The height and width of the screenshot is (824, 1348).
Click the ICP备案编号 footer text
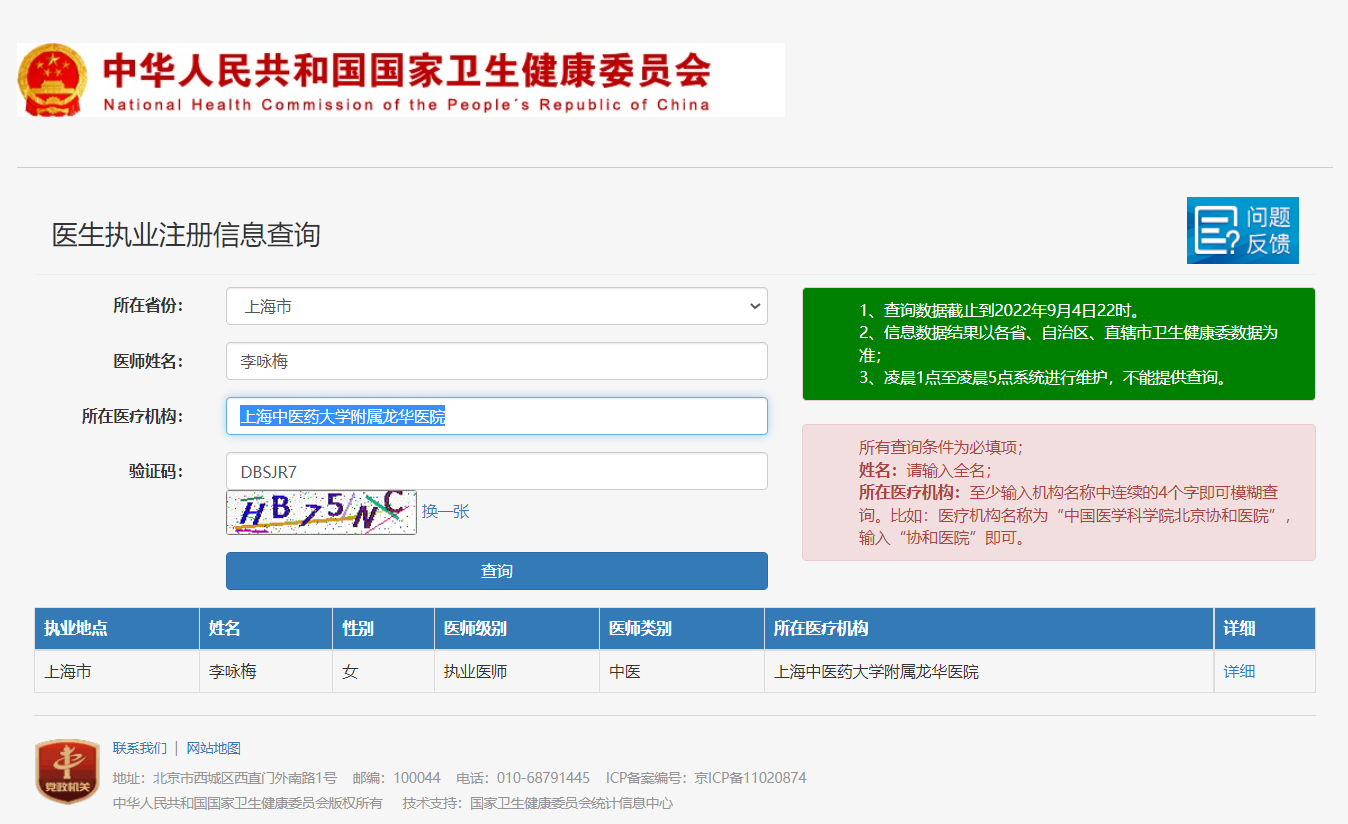coord(706,778)
